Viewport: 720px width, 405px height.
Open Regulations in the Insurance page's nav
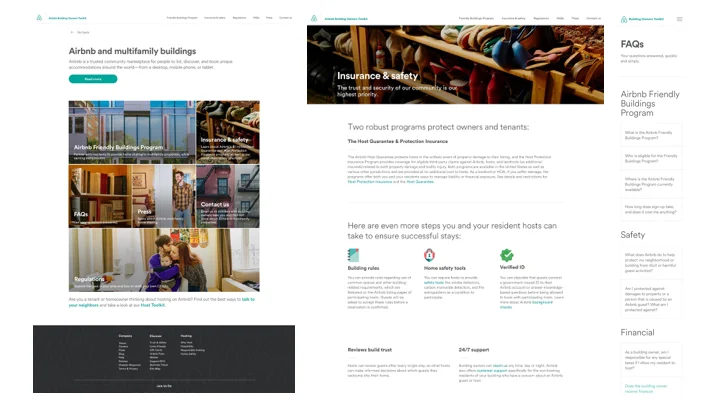[541, 18]
